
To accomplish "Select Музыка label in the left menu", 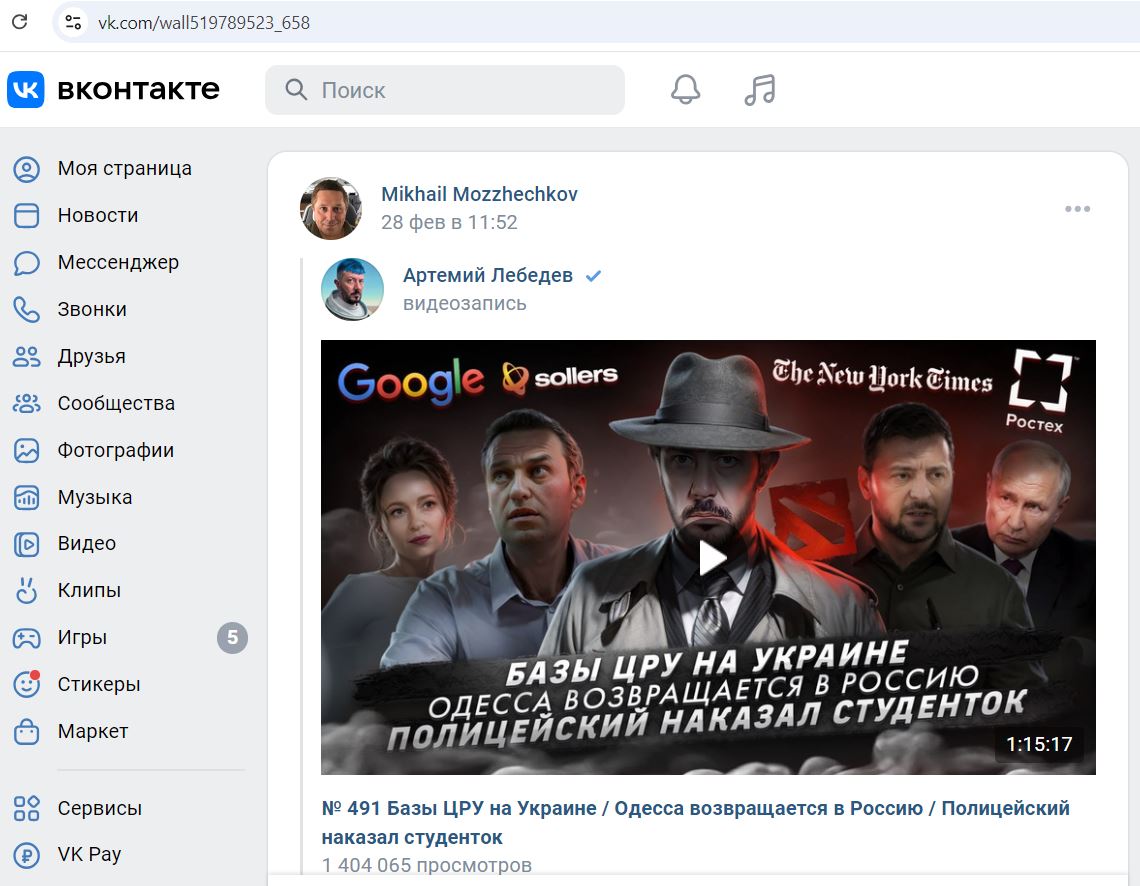I will coord(95,497).
